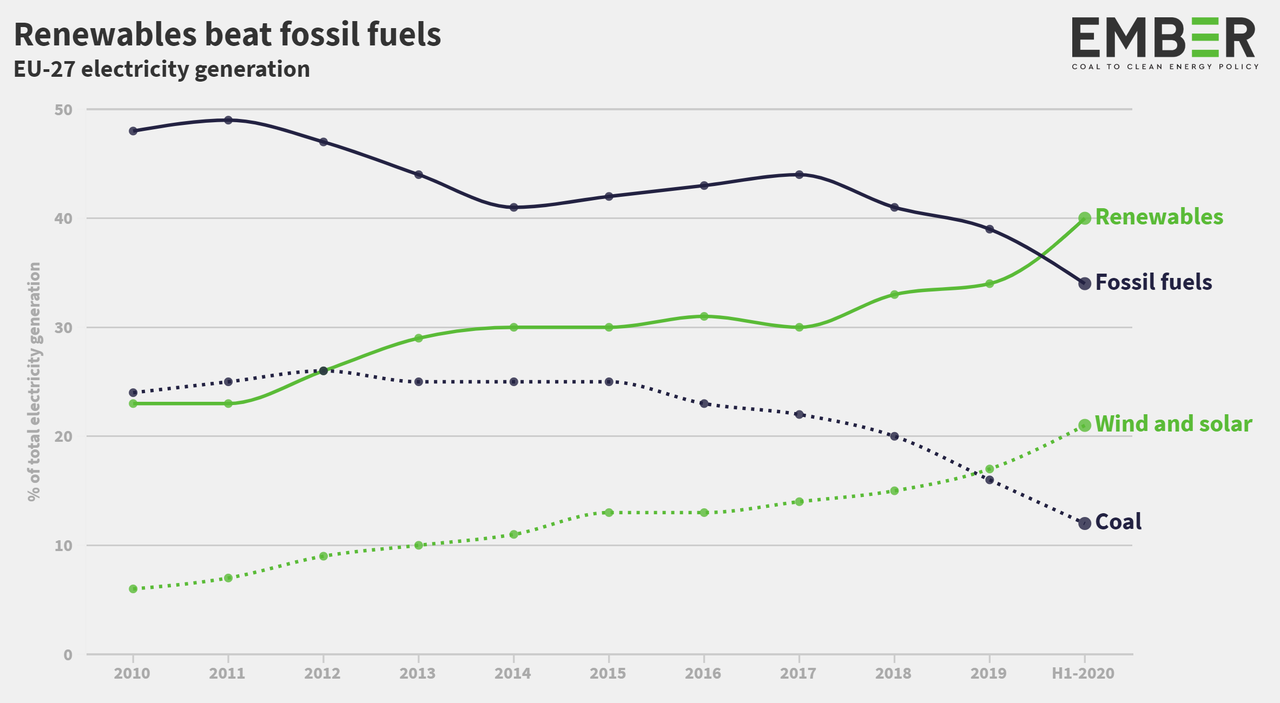This screenshot has height=703, width=1280.
Task: Click the Wind and solar 2010 point
Action: 133,589
